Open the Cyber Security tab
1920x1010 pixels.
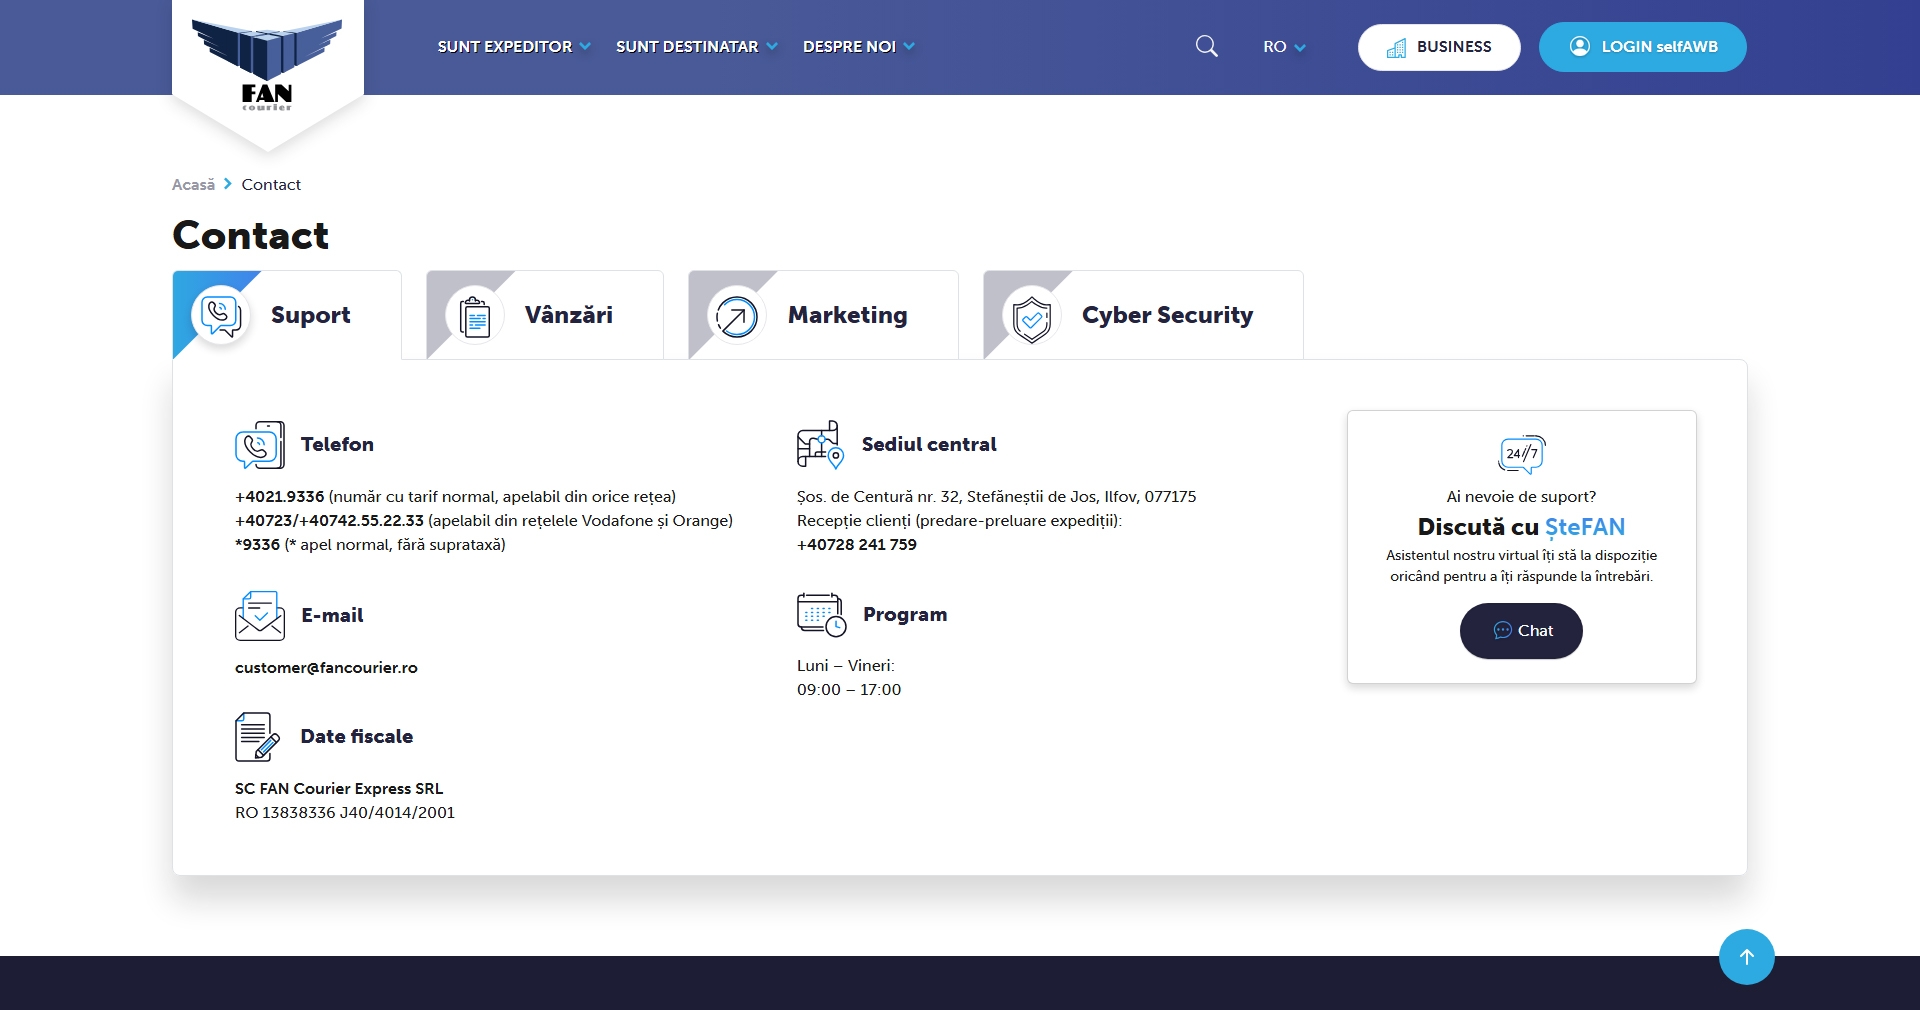click(x=1143, y=315)
